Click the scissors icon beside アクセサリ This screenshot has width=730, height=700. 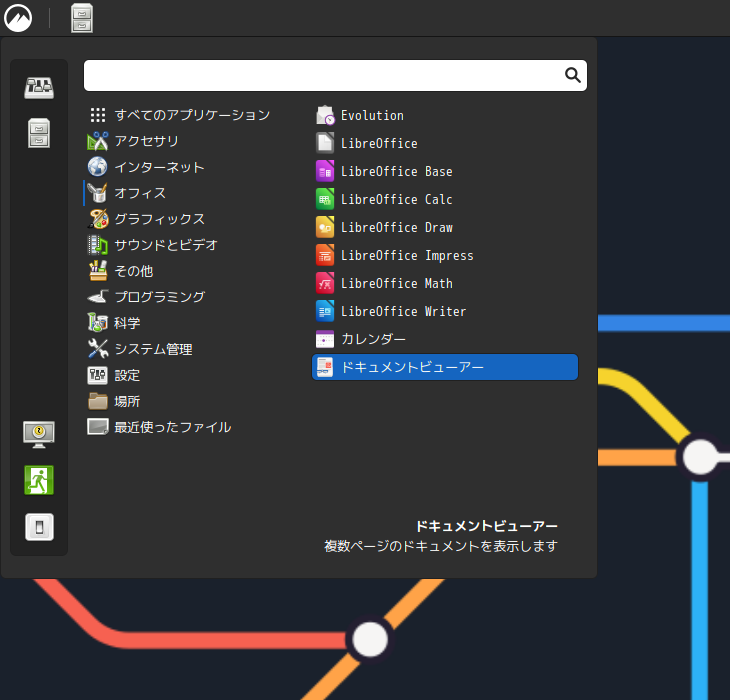click(x=98, y=141)
